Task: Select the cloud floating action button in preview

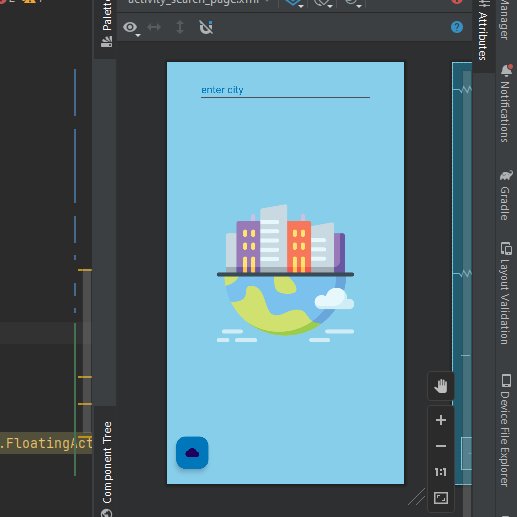Action: pos(192,453)
